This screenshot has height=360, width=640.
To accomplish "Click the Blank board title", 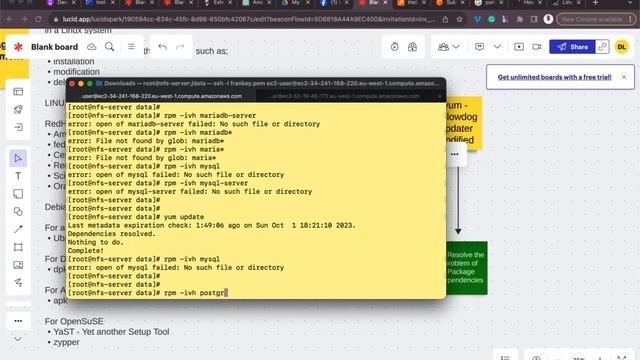I will pyautogui.click(x=54, y=47).
